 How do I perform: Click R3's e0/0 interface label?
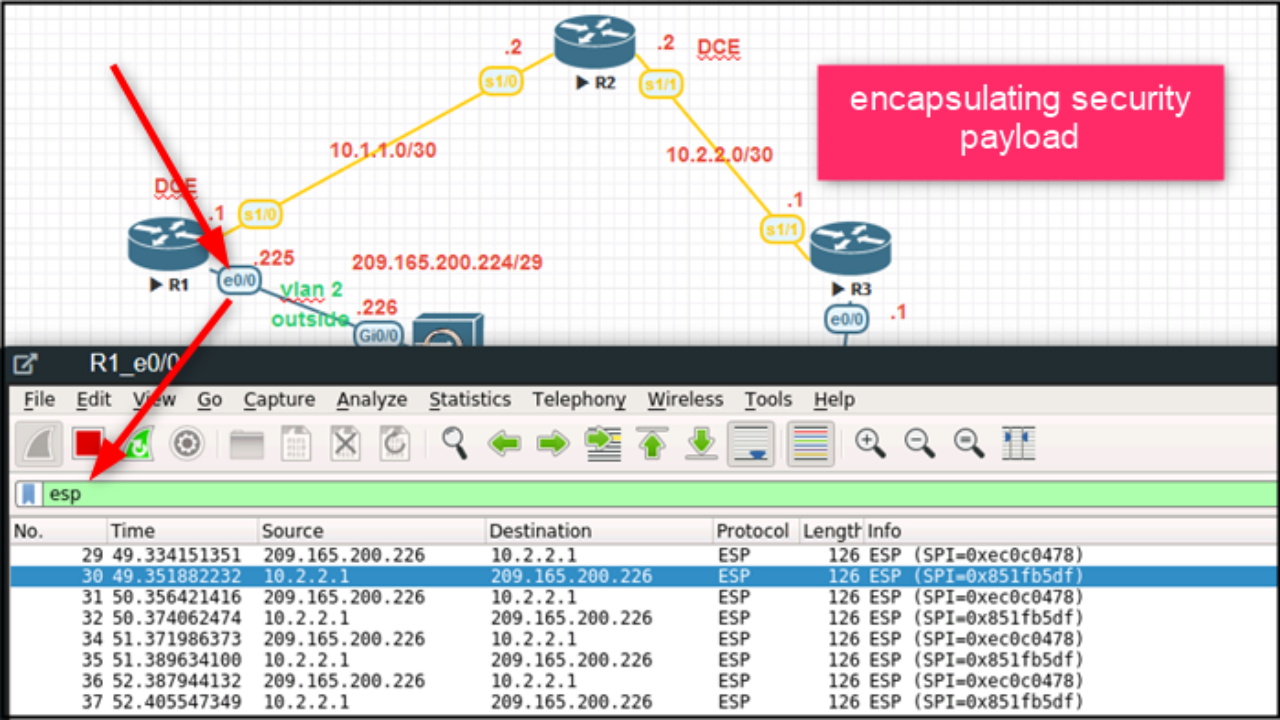846,320
